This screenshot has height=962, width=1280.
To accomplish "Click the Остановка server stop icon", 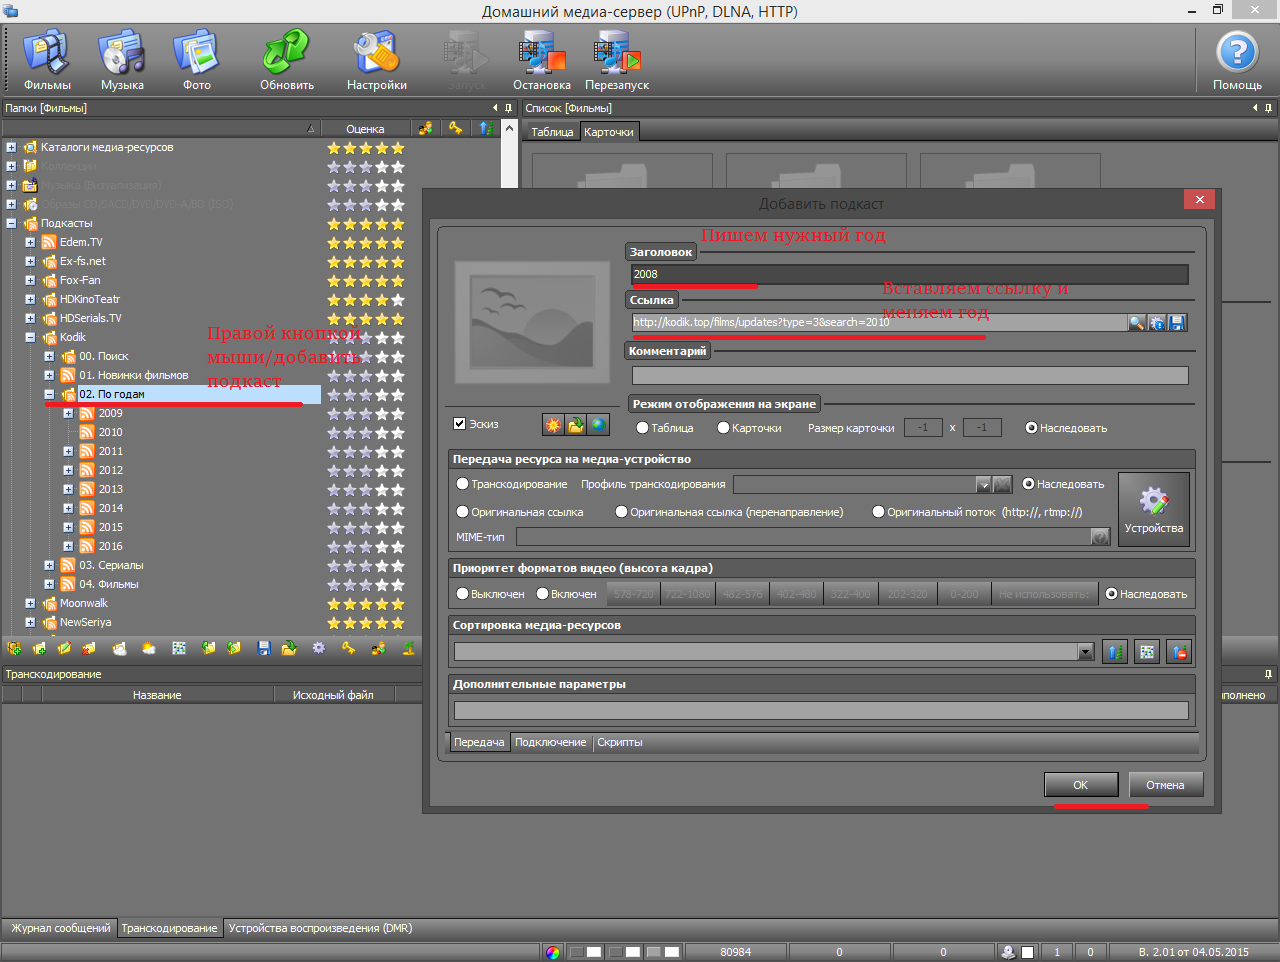I will pos(541,58).
